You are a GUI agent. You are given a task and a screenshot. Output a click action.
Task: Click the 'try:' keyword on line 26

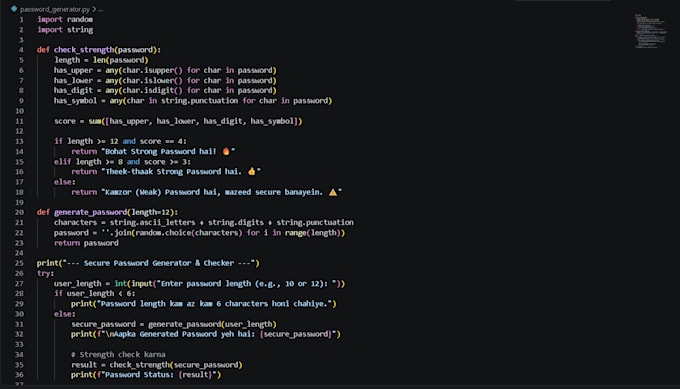[x=45, y=274]
